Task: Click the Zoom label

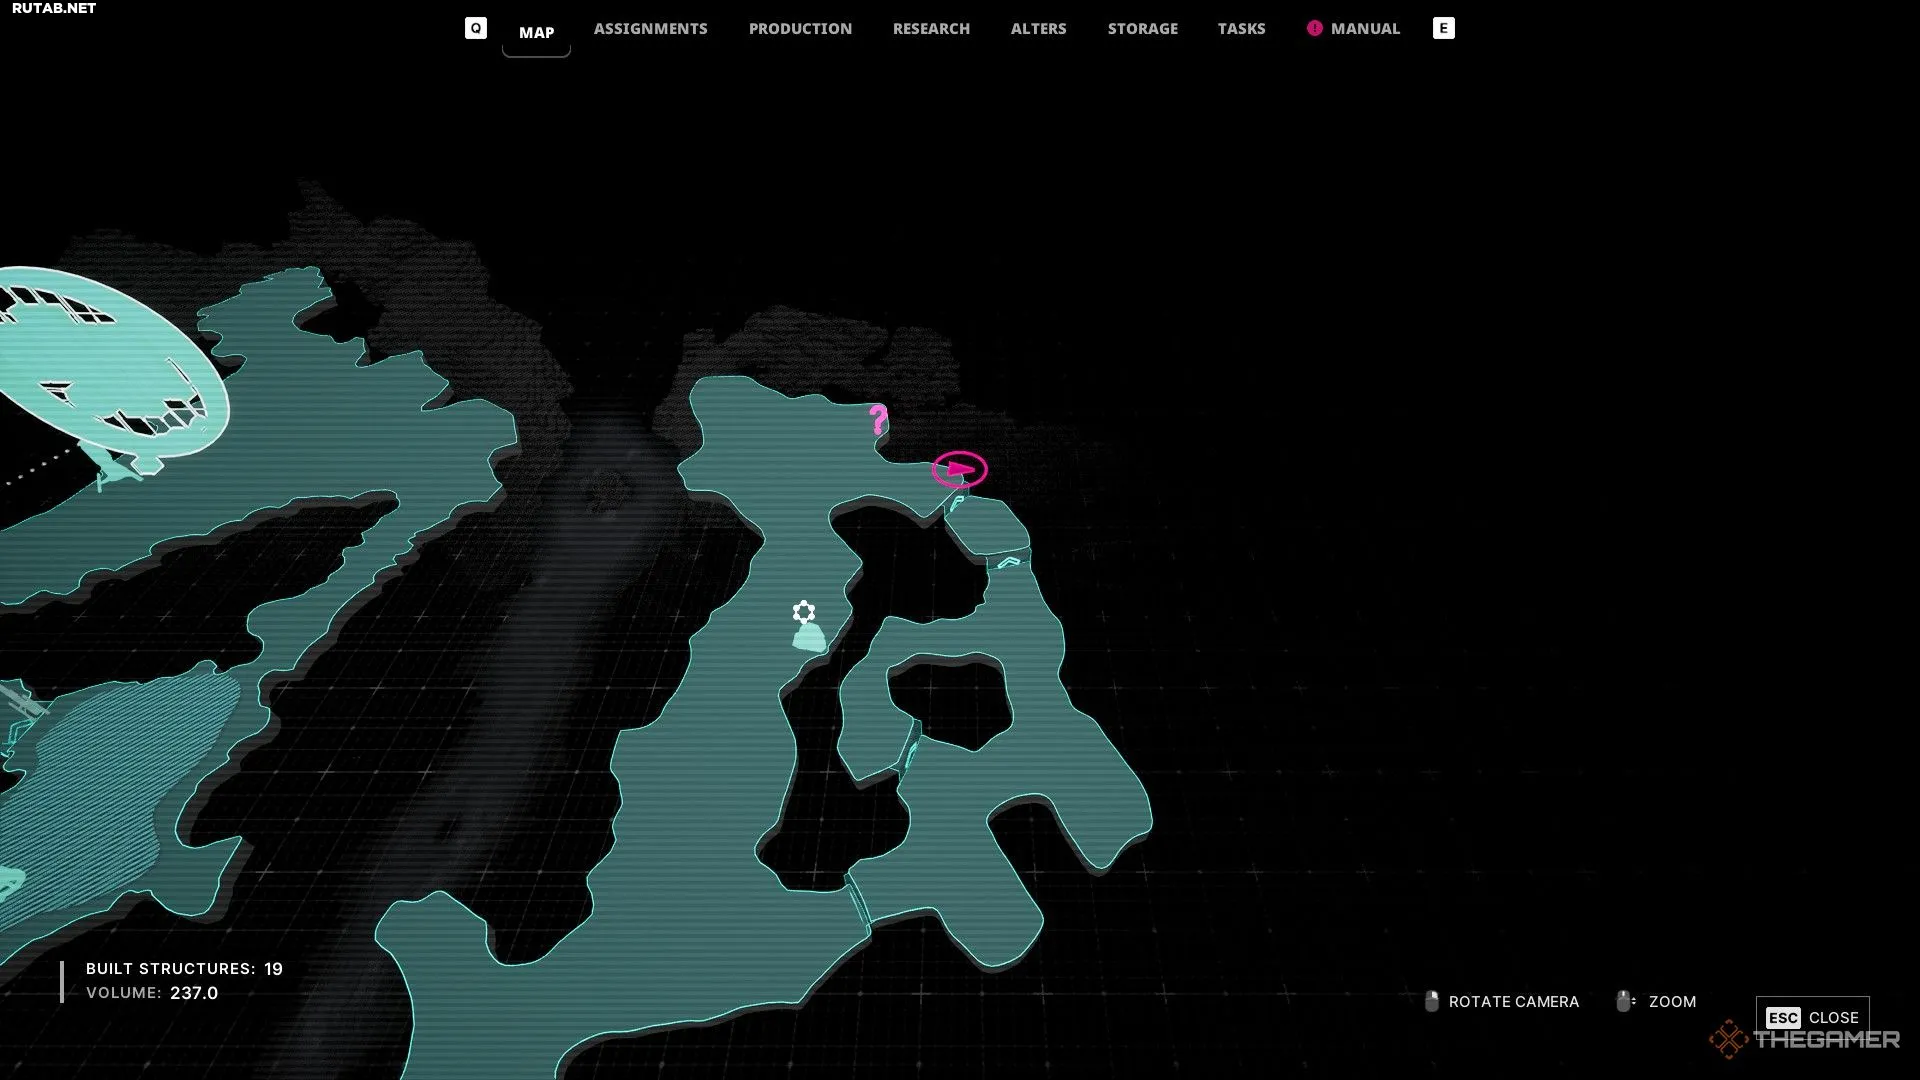Action: pos(1672,1002)
